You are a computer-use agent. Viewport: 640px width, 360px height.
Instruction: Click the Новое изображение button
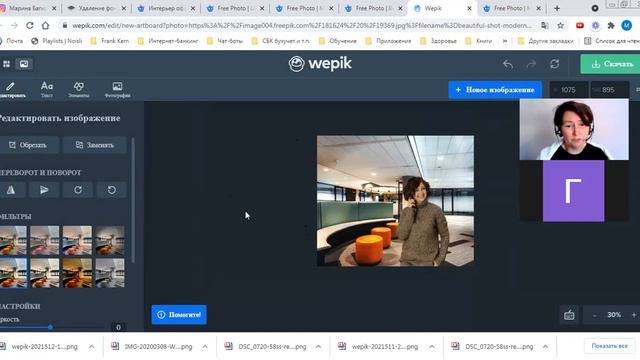[x=495, y=89]
